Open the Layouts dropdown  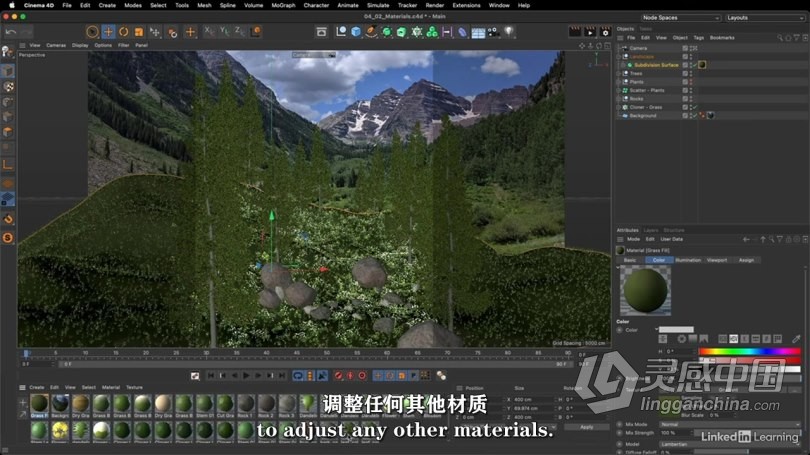765,18
